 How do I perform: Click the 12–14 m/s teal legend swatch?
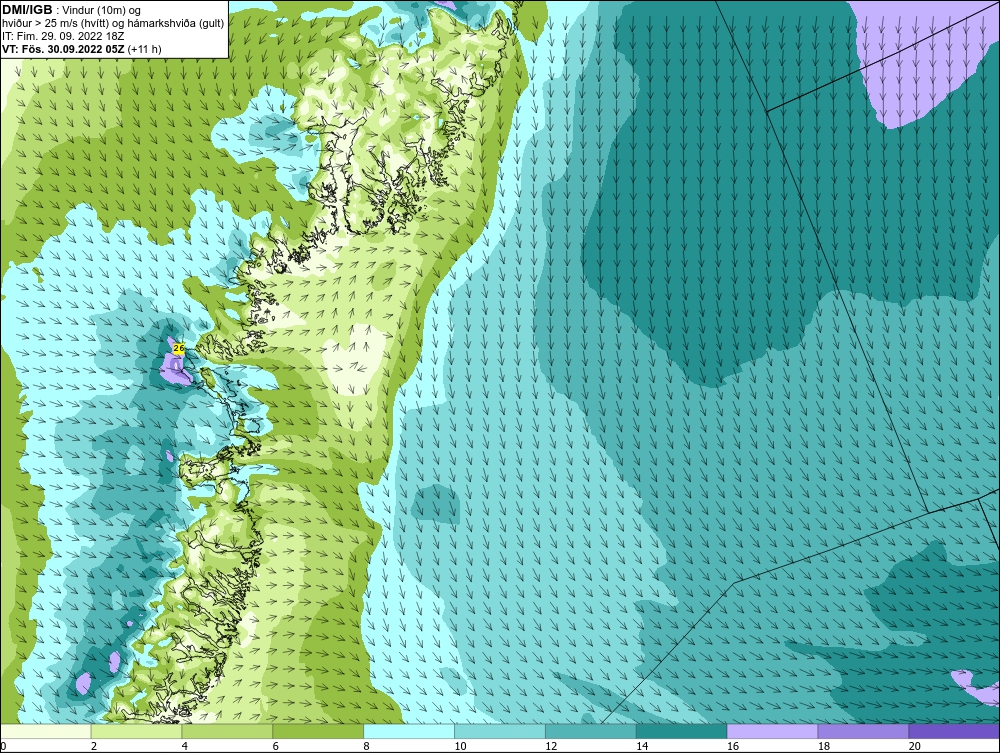[x=591, y=731]
